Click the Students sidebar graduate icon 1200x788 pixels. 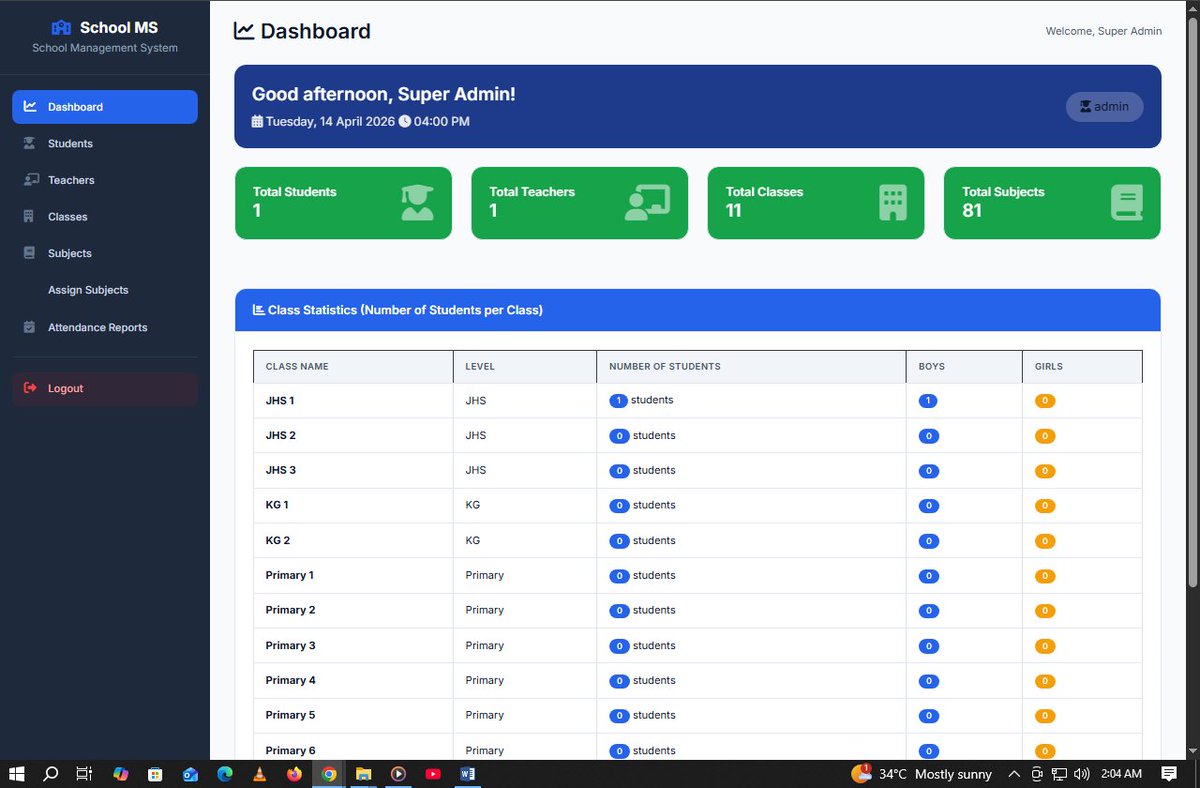[30, 144]
